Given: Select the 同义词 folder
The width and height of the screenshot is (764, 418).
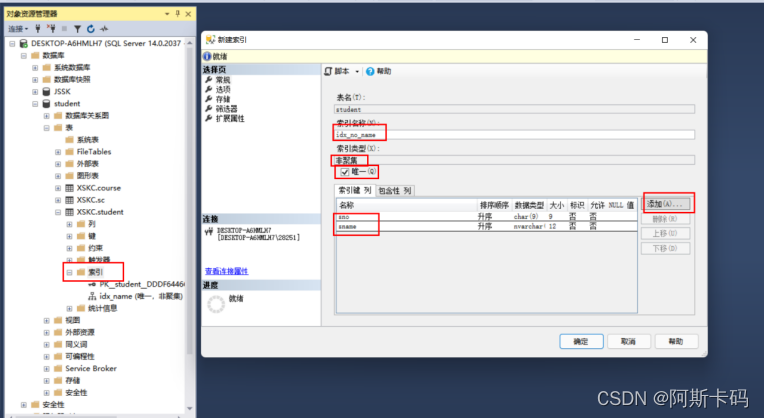Looking at the screenshot, I should tap(76, 344).
